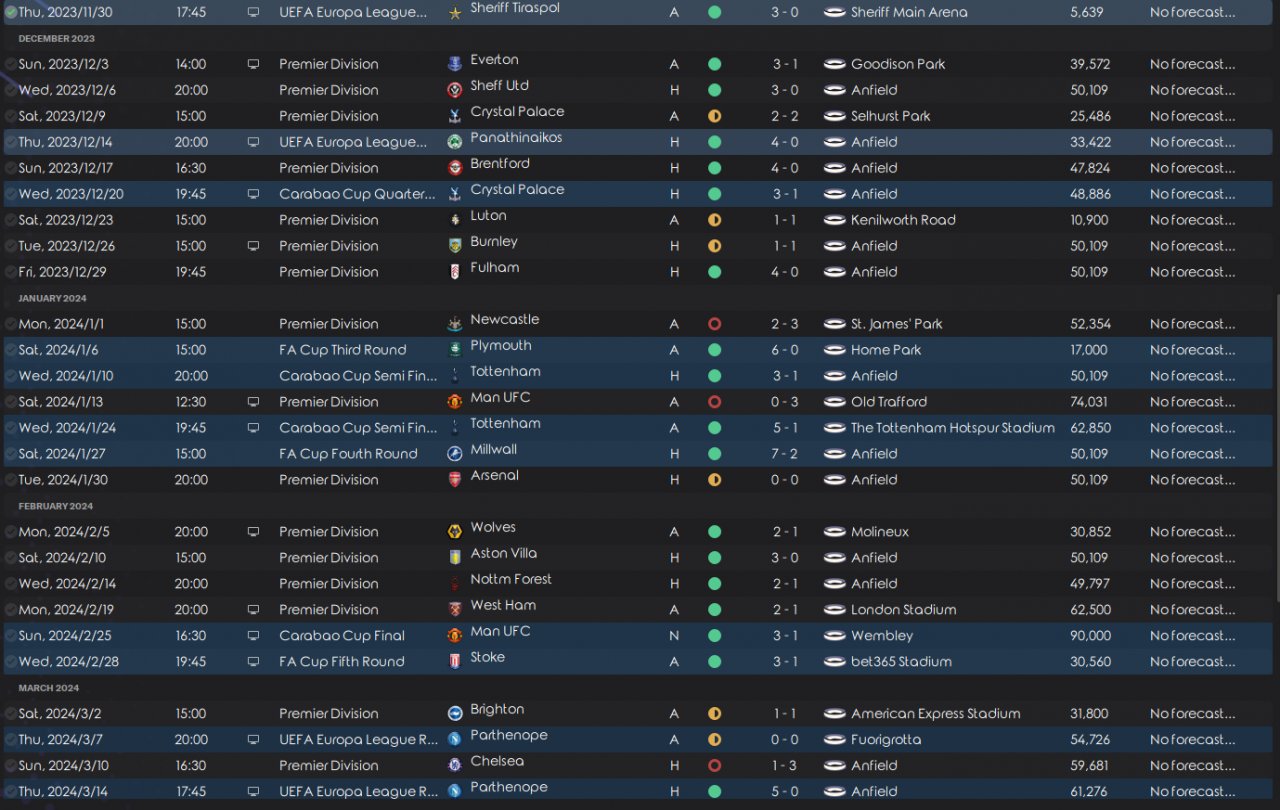This screenshot has width=1280, height=810.
Task: Click No forecast cell on Stoke row
Action: pyautogui.click(x=1192, y=662)
